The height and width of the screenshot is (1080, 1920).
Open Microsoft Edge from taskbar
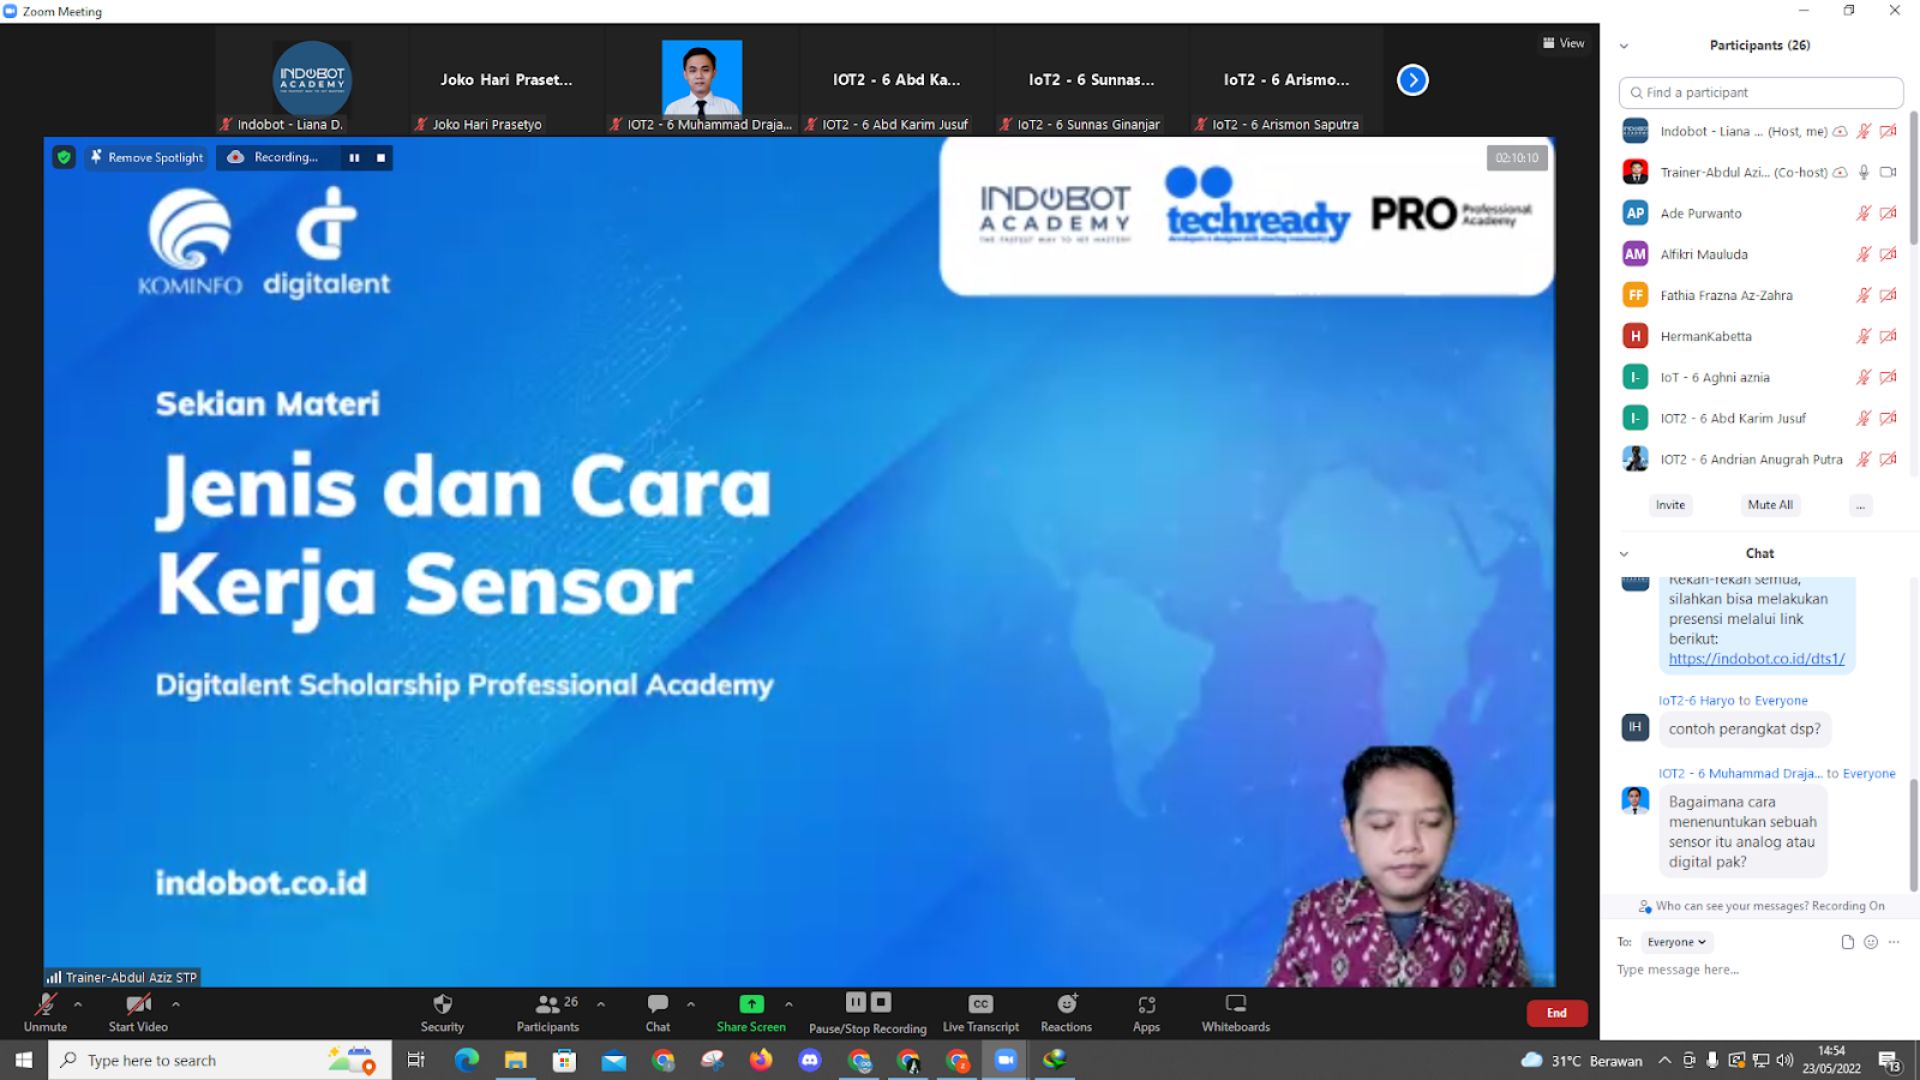pos(466,1060)
